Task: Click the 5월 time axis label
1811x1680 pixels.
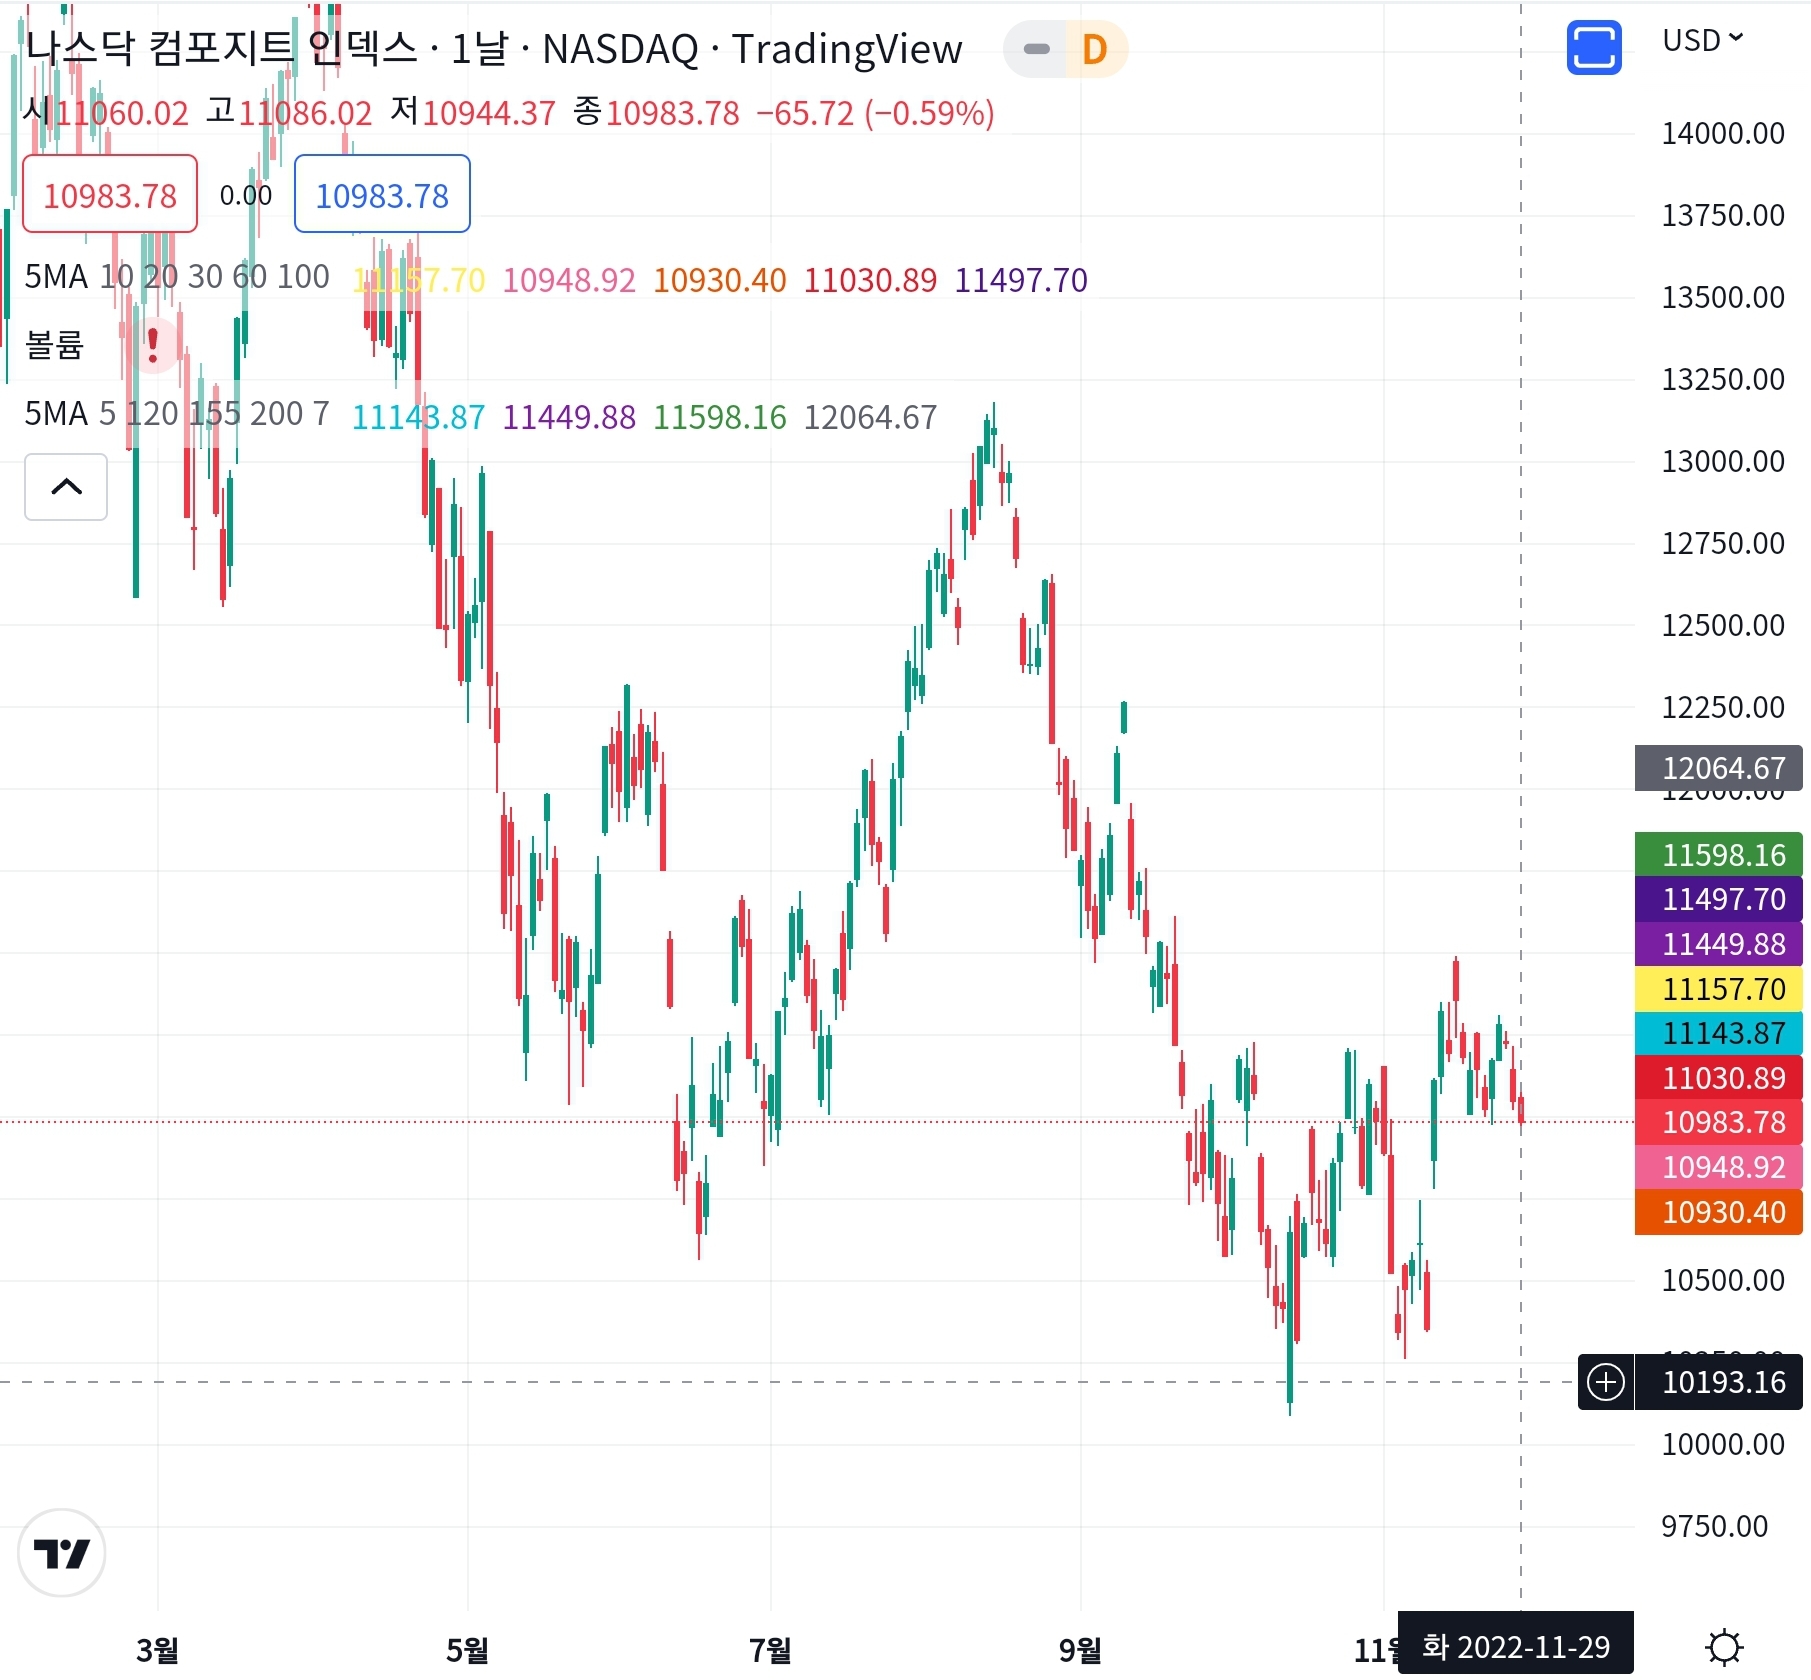Action: coord(467,1650)
